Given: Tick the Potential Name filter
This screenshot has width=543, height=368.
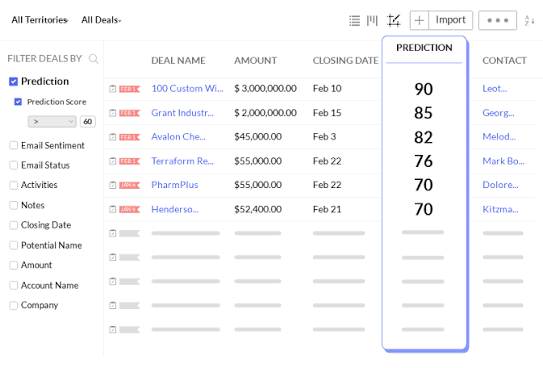Looking at the screenshot, I should tap(14, 245).
